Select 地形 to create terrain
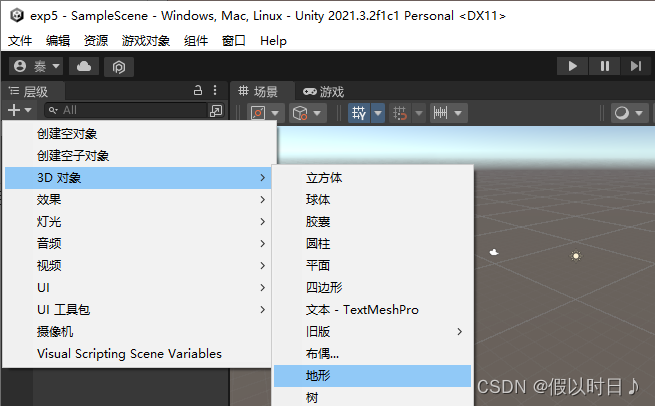The width and height of the screenshot is (655, 406). point(373,376)
